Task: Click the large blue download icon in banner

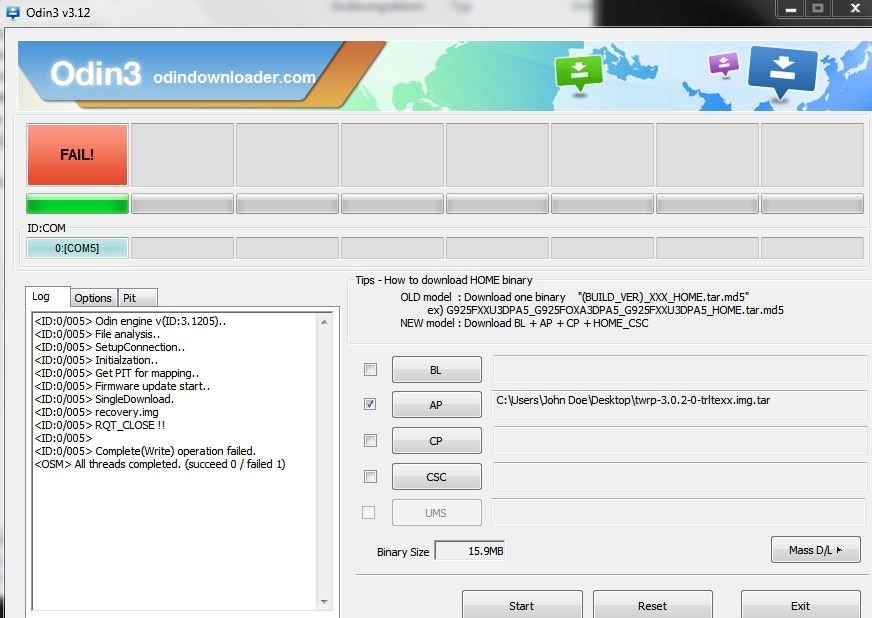Action: point(782,73)
